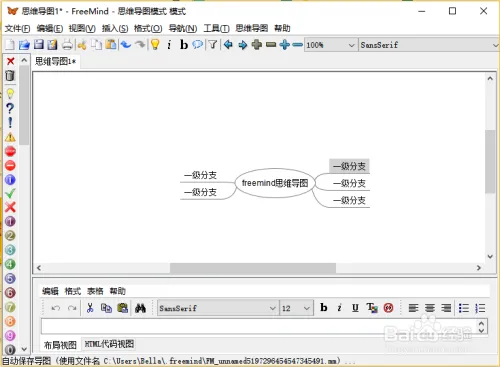
Task: Open the filter funnel tool
Action: (x=213, y=44)
